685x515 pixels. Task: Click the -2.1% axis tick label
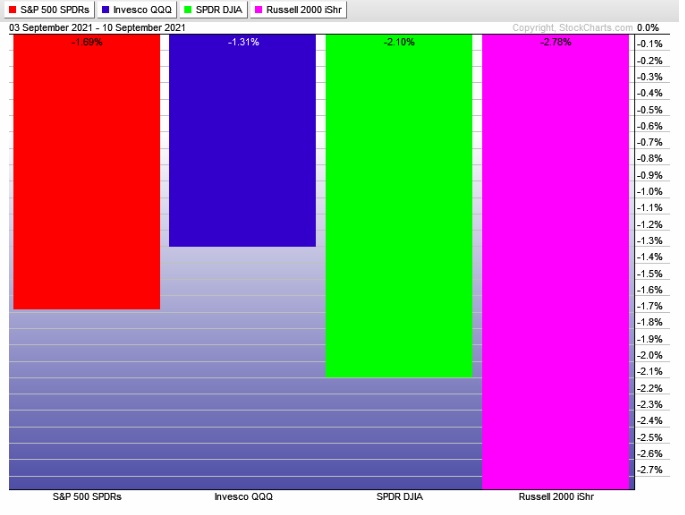[x=650, y=372]
